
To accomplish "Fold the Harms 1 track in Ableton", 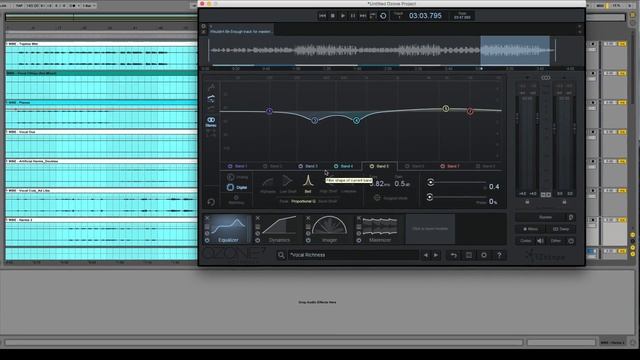I will coord(7,220).
